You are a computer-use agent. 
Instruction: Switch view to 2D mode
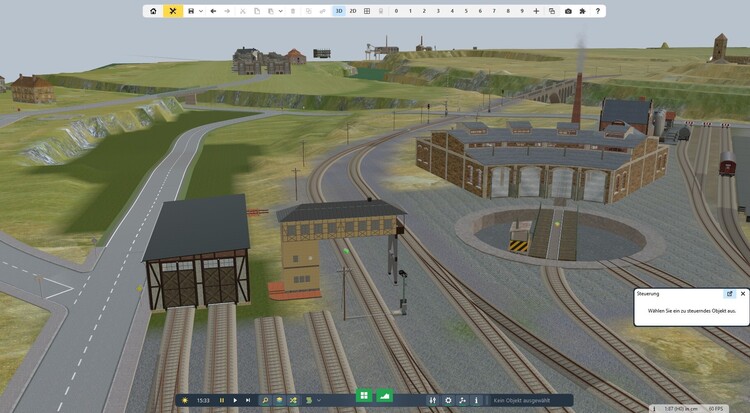tap(353, 11)
